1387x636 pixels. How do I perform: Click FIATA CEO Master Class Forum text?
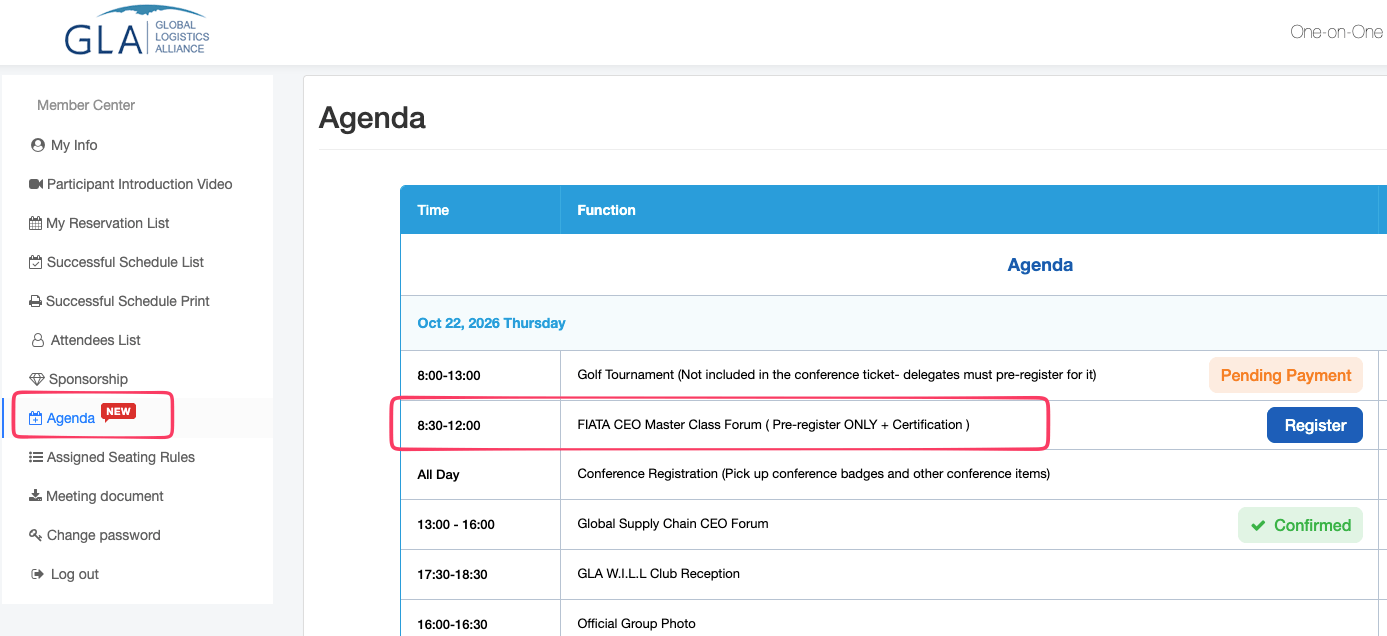point(773,425)
